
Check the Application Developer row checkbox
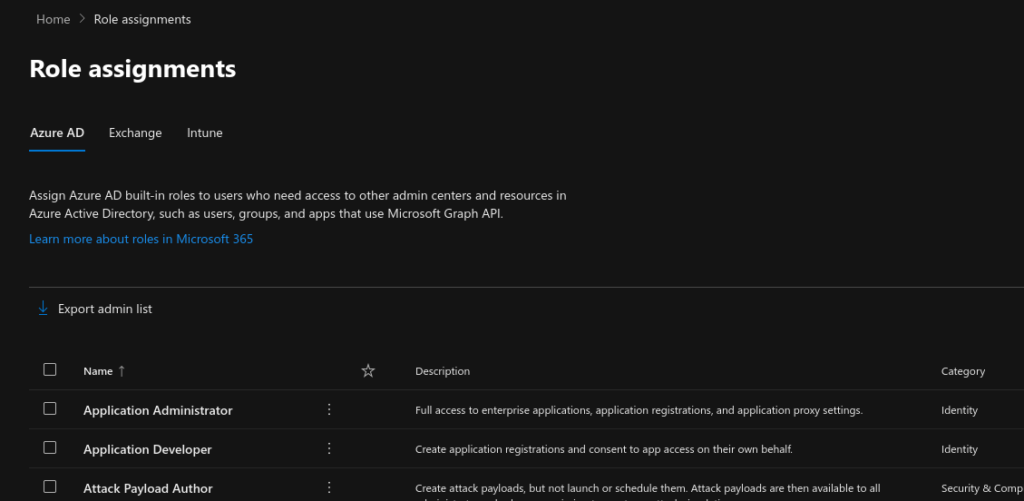[50, 448]
